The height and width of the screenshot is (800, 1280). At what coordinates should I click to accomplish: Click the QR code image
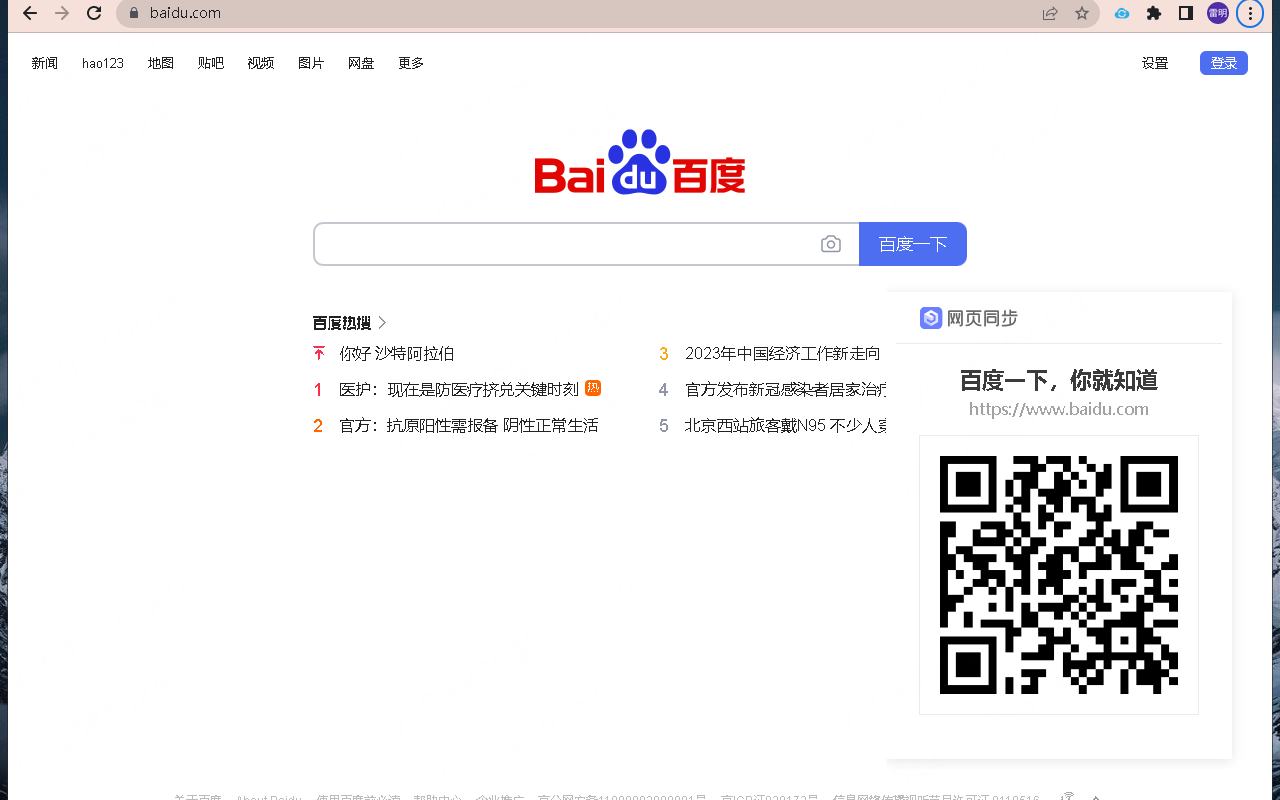pos(1059,575)
